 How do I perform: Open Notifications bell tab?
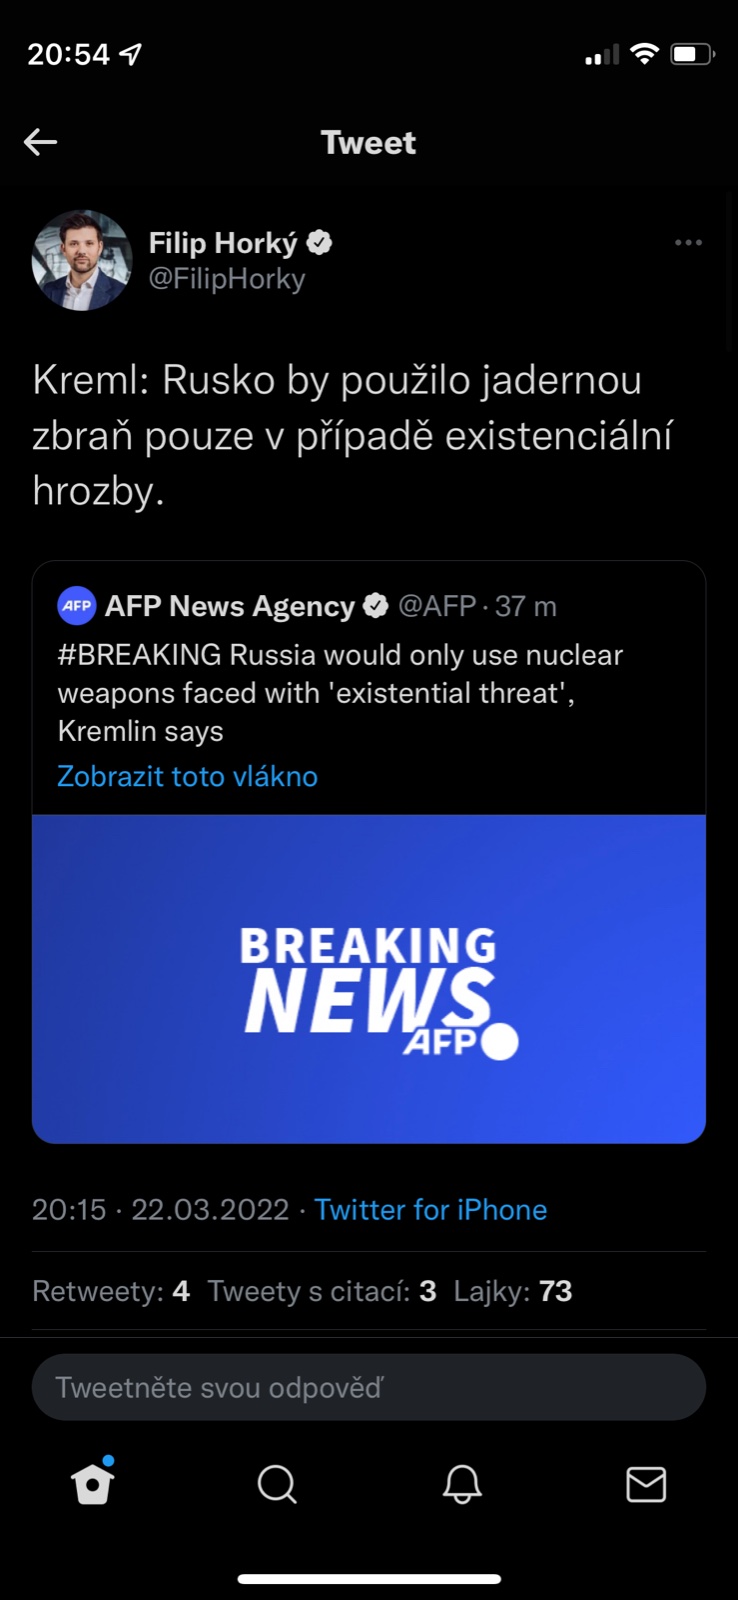462,1484
